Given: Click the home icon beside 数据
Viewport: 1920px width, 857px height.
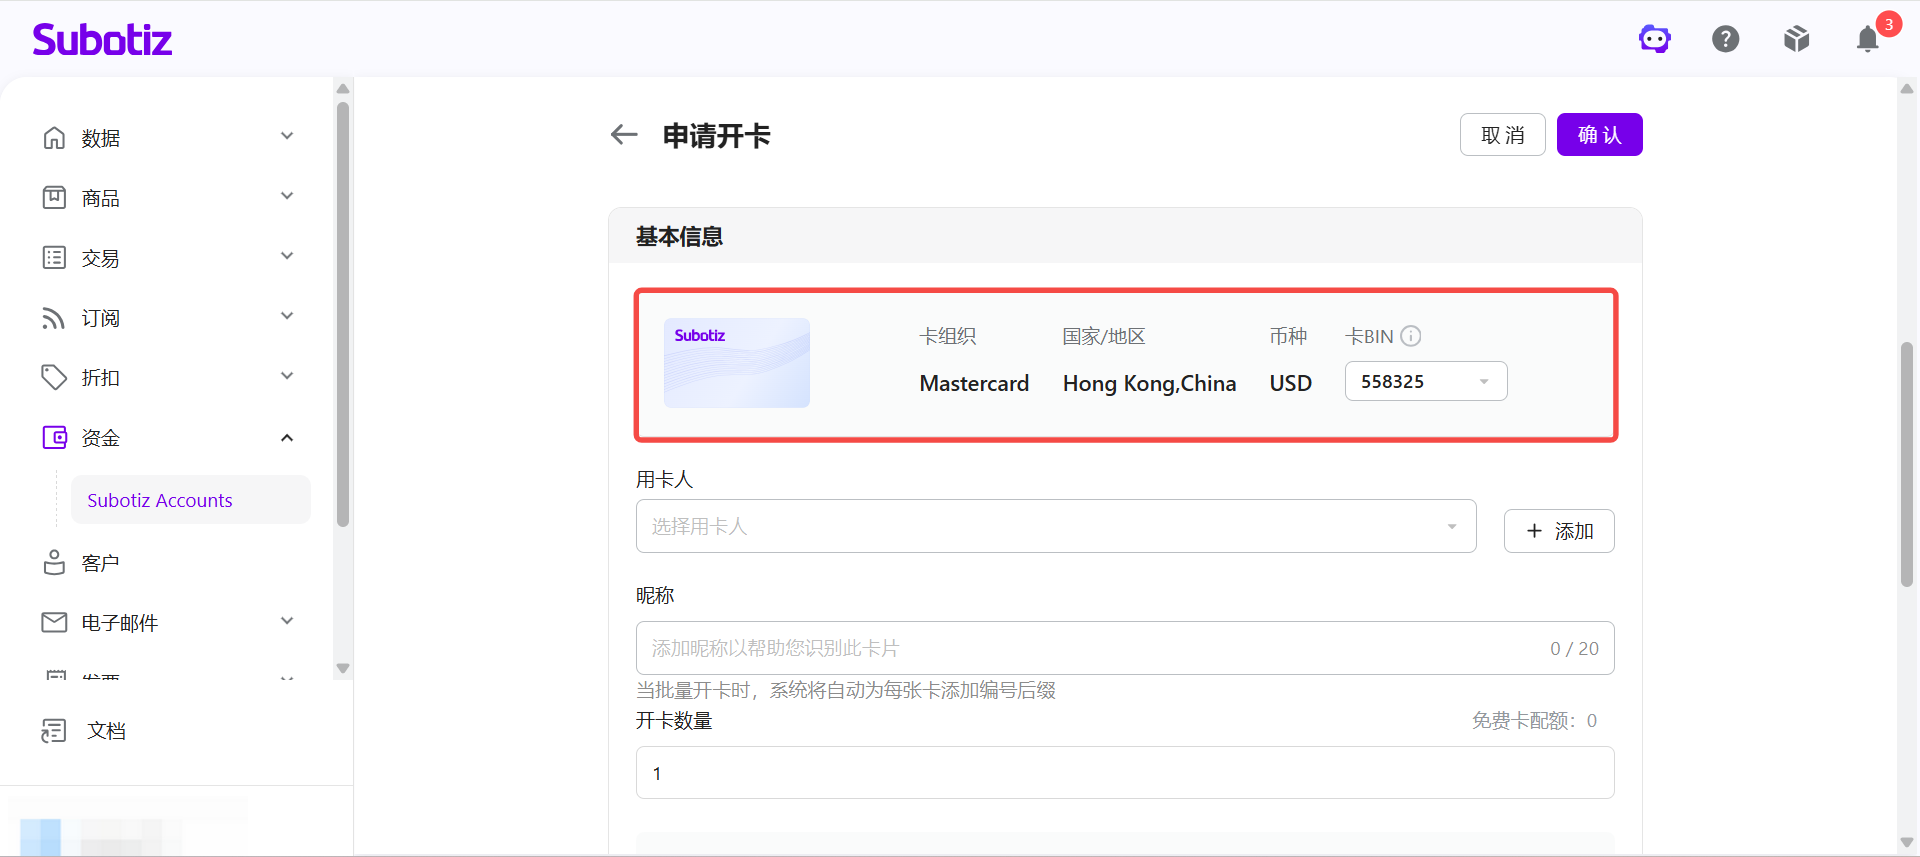Looking at the screenshot, I should [54, 138].
